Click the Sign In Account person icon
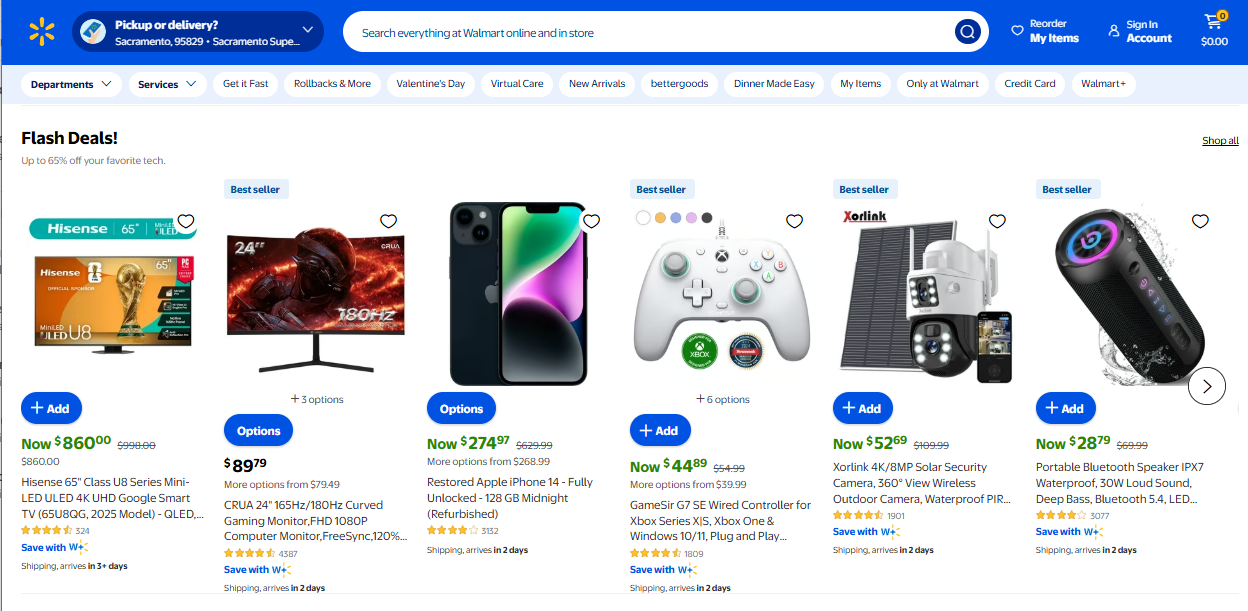 point(1113,31)
